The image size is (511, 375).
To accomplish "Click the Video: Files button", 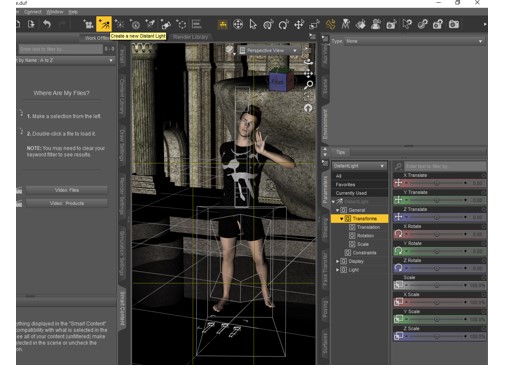I will (67, 190).
